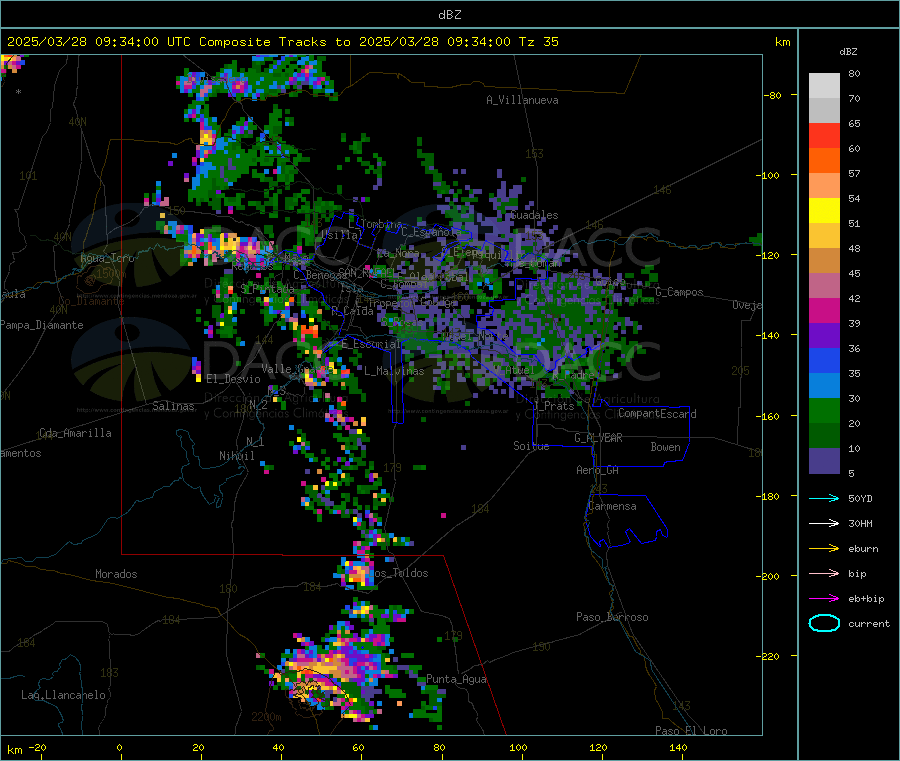Click the 'J_Prats' map label
The image size is (900, 761).
[x=553, y=405]
